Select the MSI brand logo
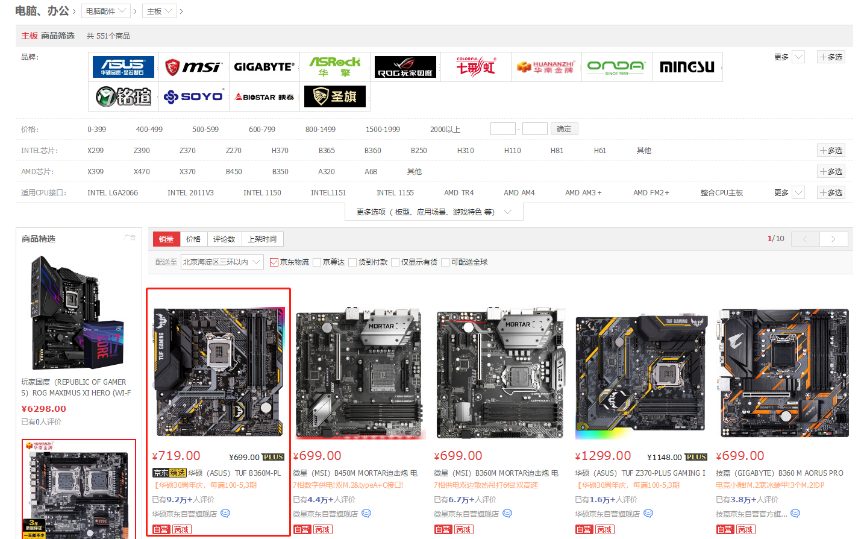Image resolution: width=867 pixels, height=539 pixels. [x=194, y=67]
